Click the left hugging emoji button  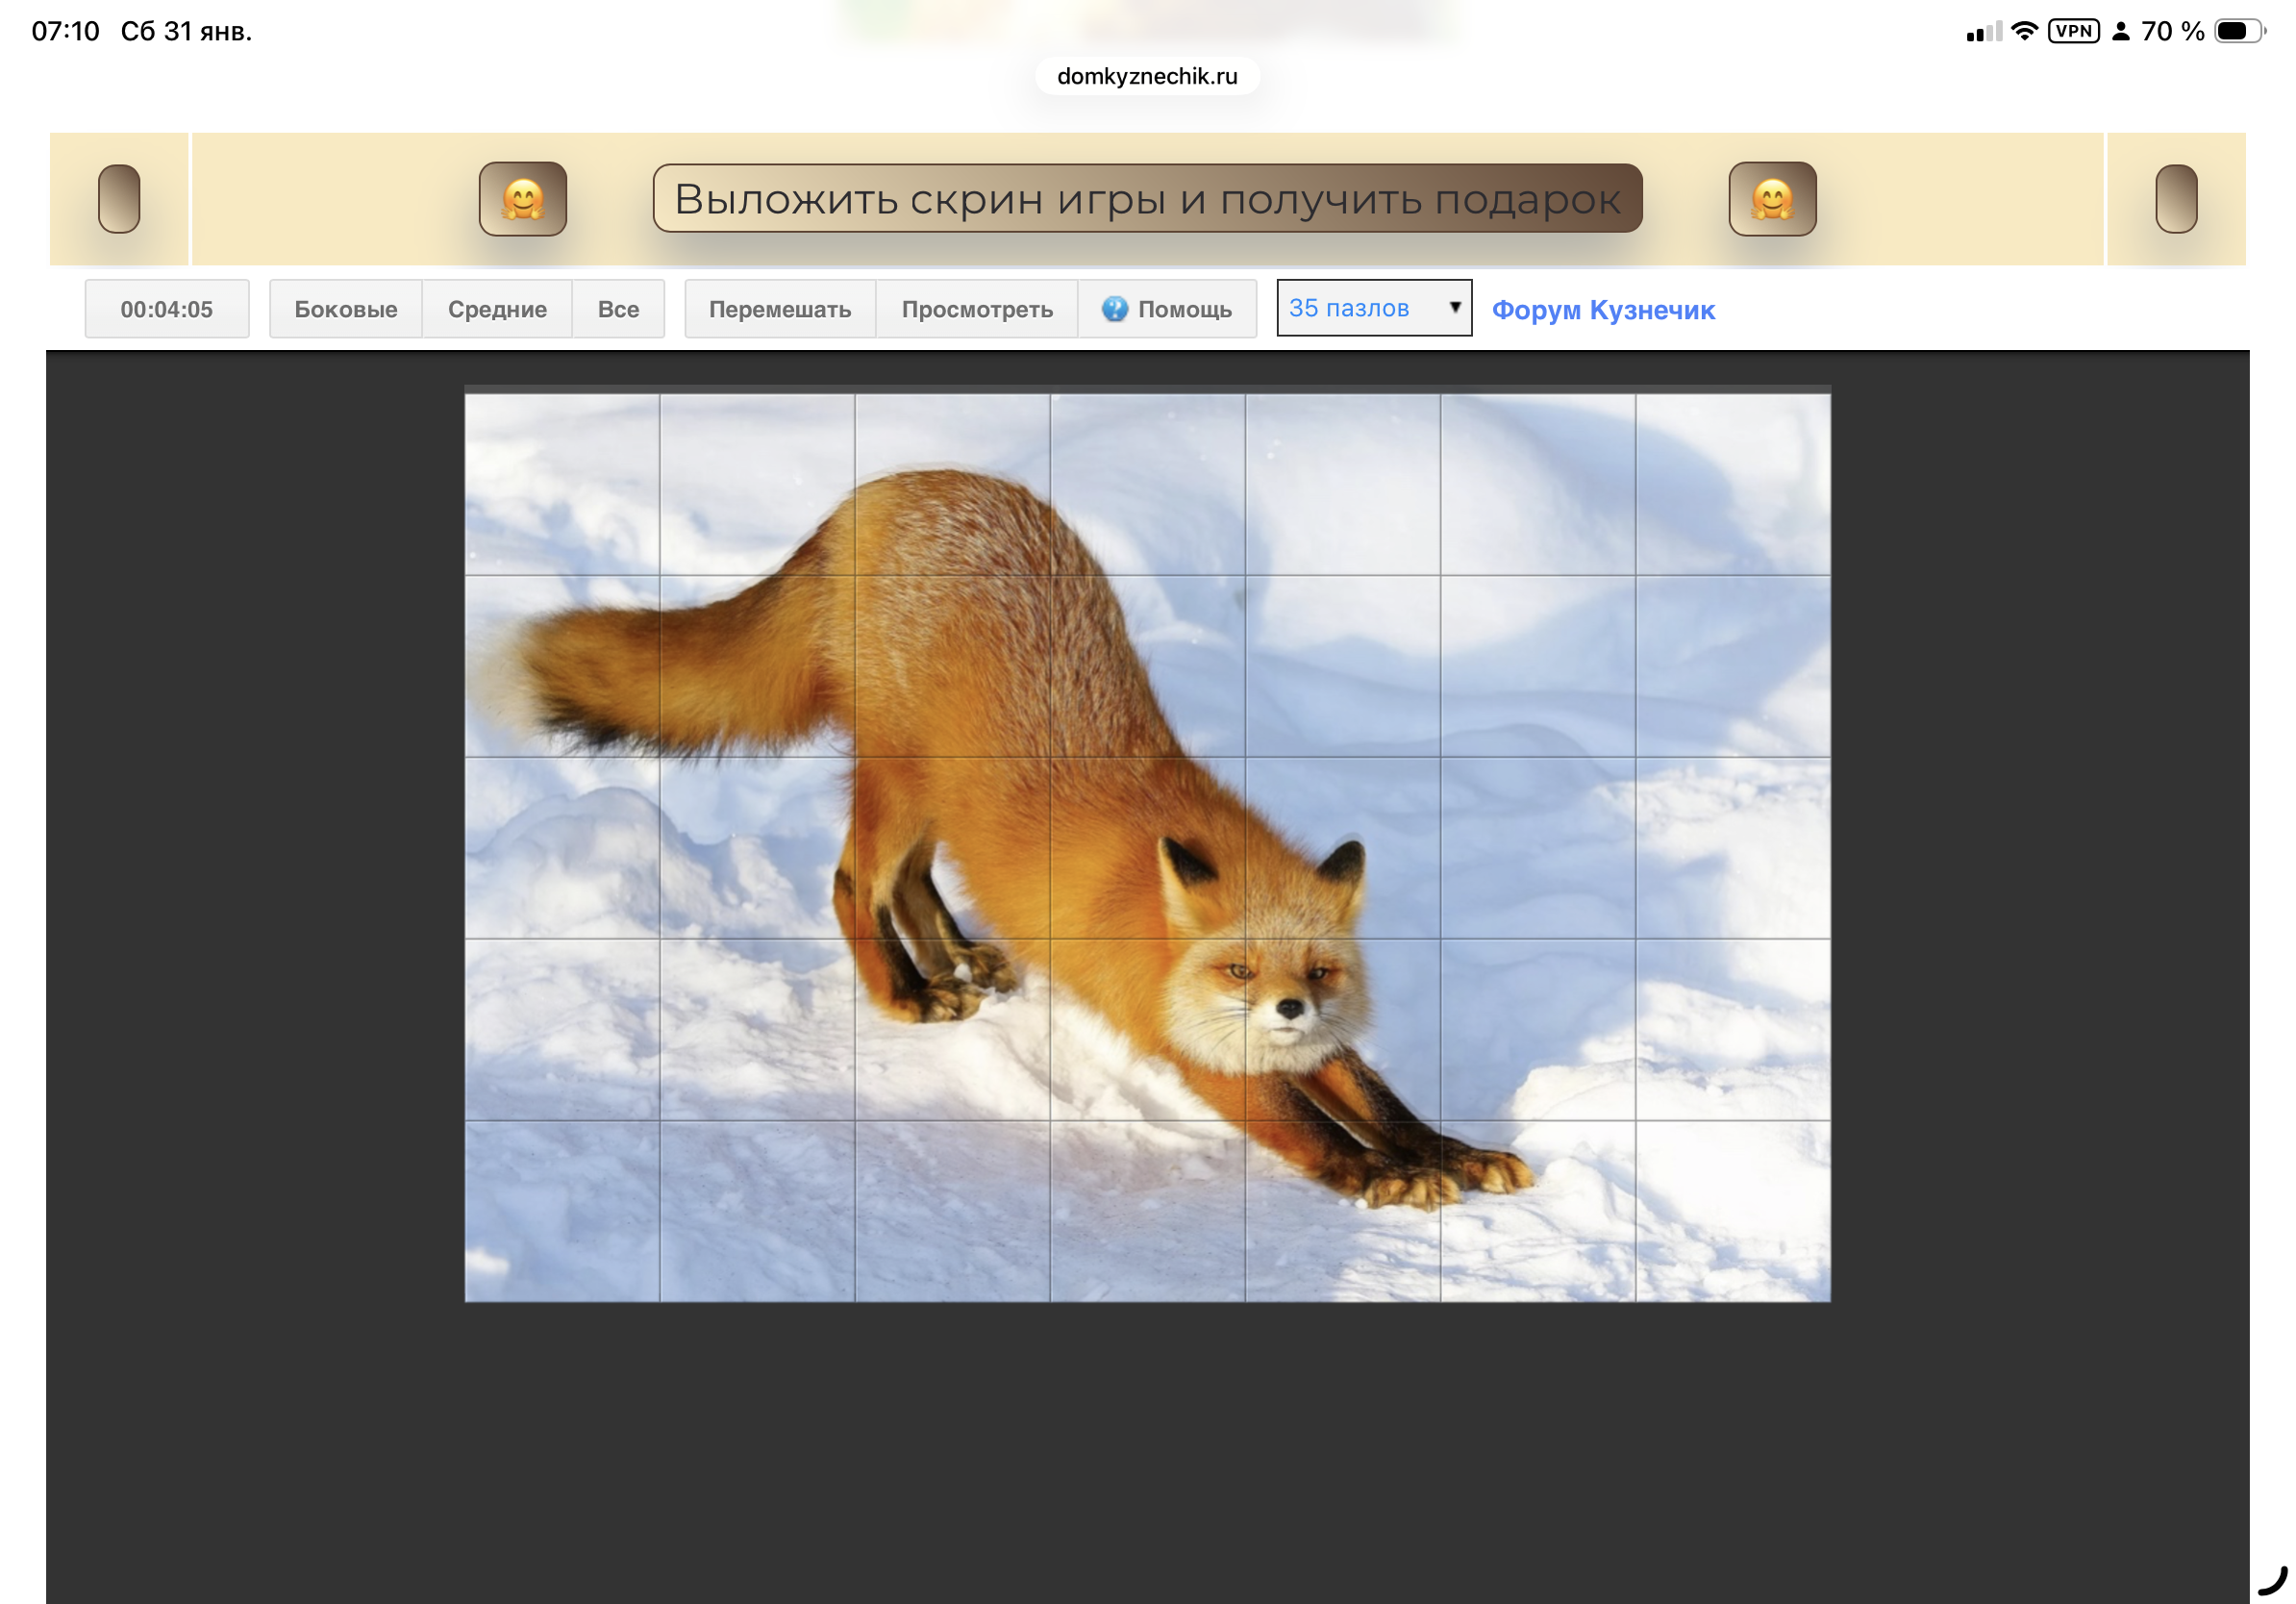click(x=522, y=199)
